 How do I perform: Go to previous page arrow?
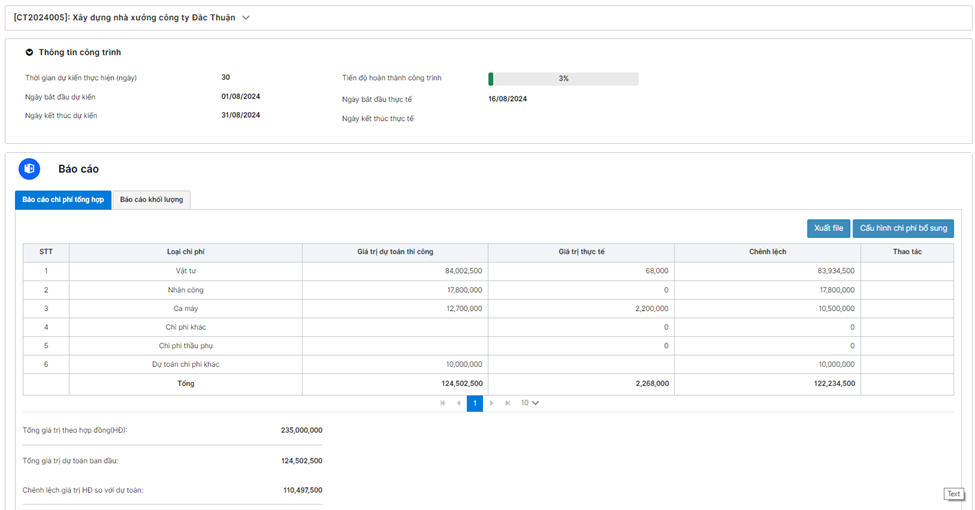click(459, 403)
